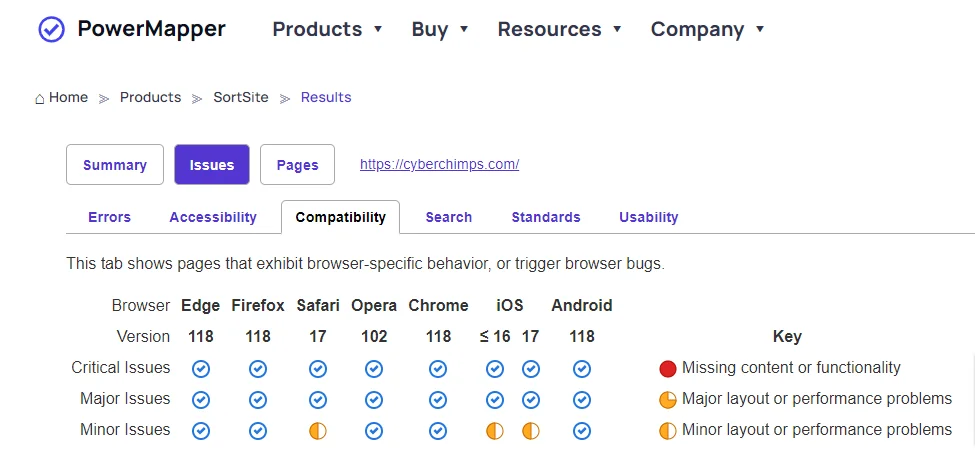Click Android Minor Issues check icon
Viewport: 975px width, 470px height.
(582, 431)
